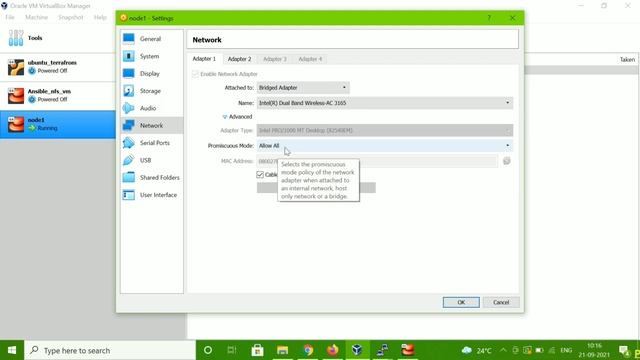This screenshot has height=360, width=640.
Task: Open notification center on taskbar
Action: click(623, 350)
